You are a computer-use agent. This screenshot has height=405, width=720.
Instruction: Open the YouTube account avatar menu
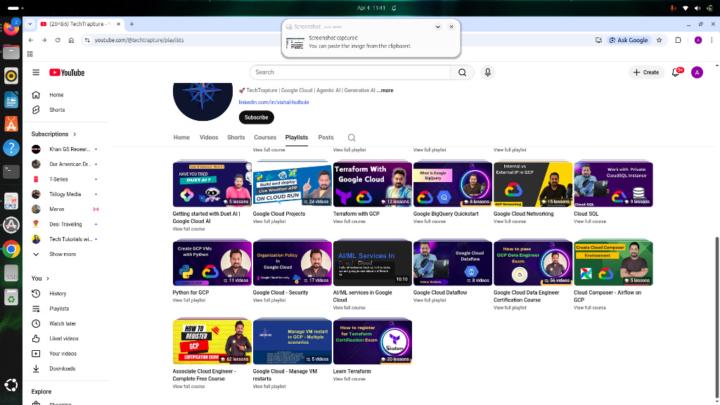(697, 72)
